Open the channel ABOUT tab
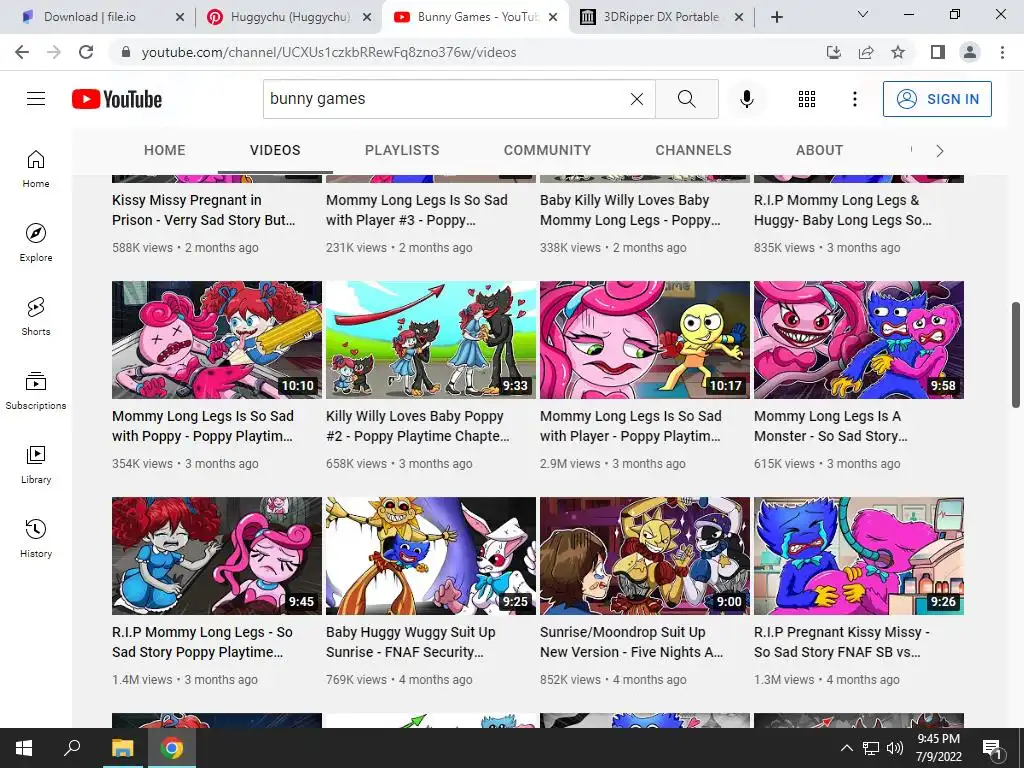Image resolution: width=1024 pixels, height=768 pixels. (x=820, y=150)
